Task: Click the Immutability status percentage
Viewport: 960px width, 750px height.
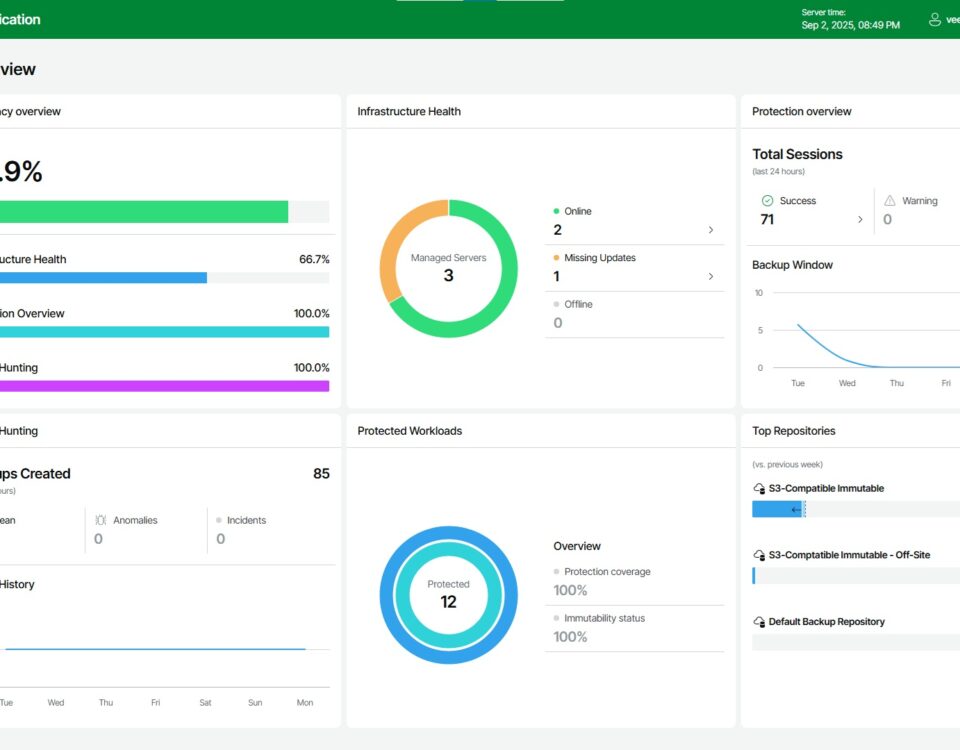Action: click(x=570, y=637)
